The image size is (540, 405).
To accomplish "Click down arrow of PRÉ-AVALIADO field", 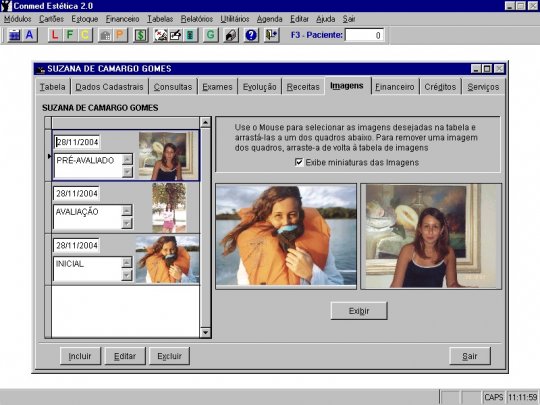I will coord(127,172).
